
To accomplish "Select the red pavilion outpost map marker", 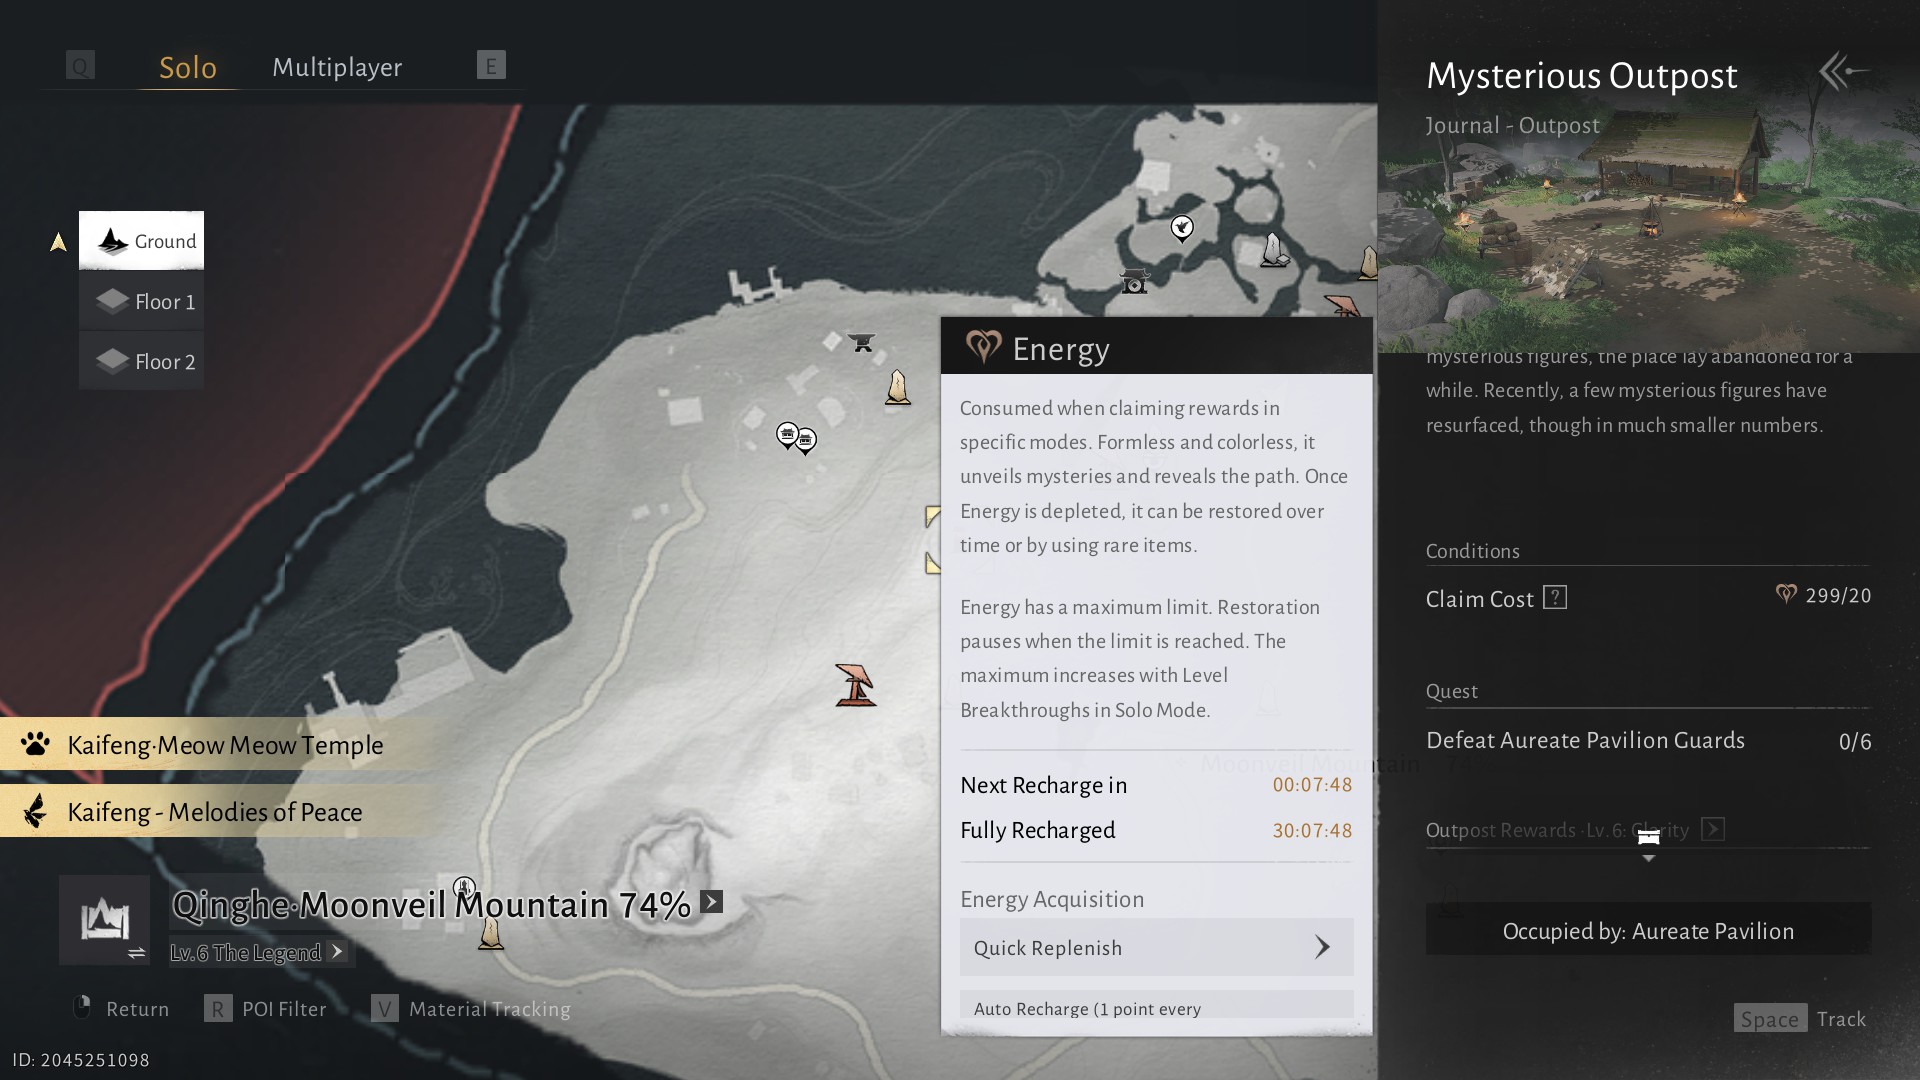I will pyautogui.click(x=855, y=685).
